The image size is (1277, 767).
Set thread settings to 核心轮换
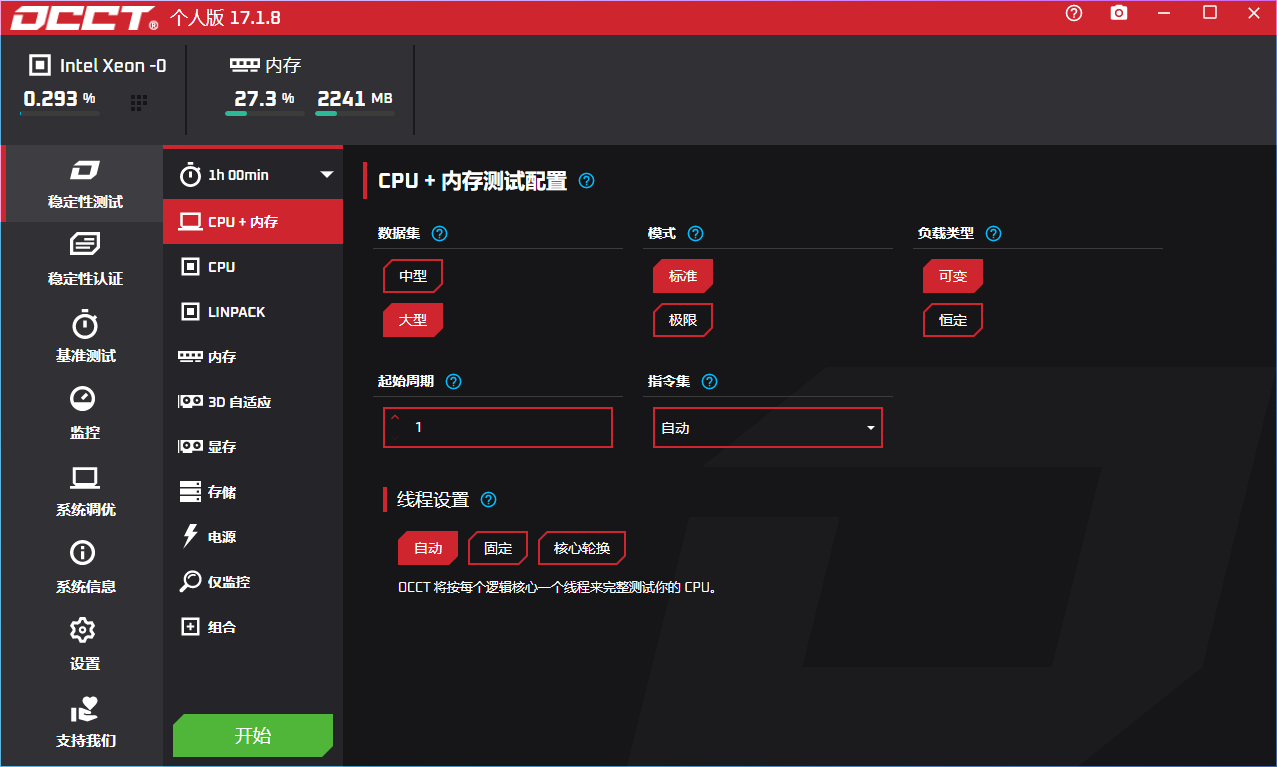582,548
